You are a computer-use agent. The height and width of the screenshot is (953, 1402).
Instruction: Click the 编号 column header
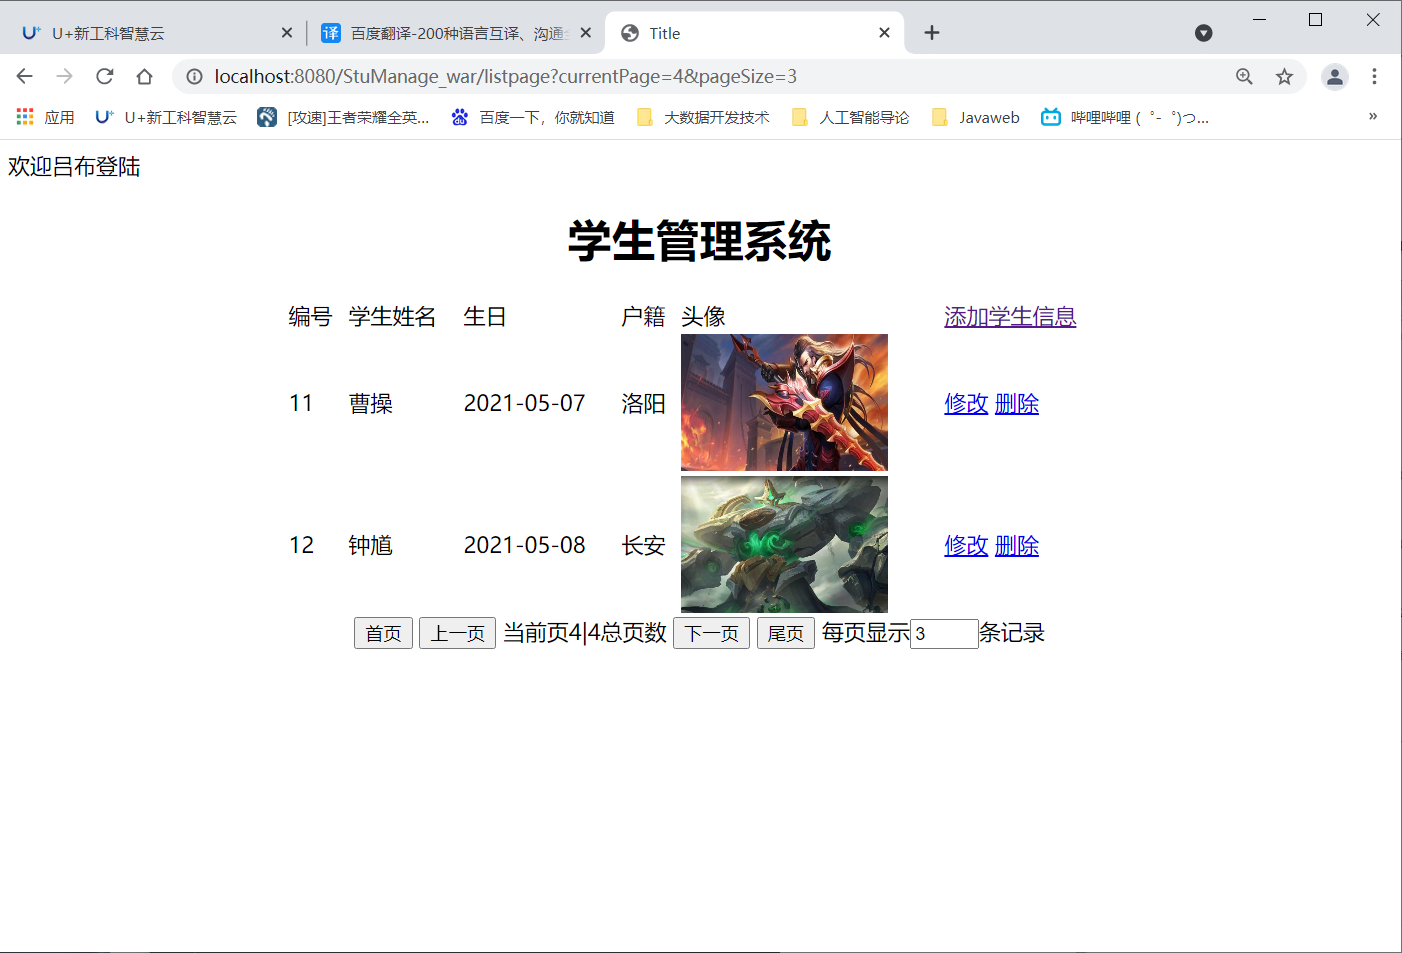(310, 317)
